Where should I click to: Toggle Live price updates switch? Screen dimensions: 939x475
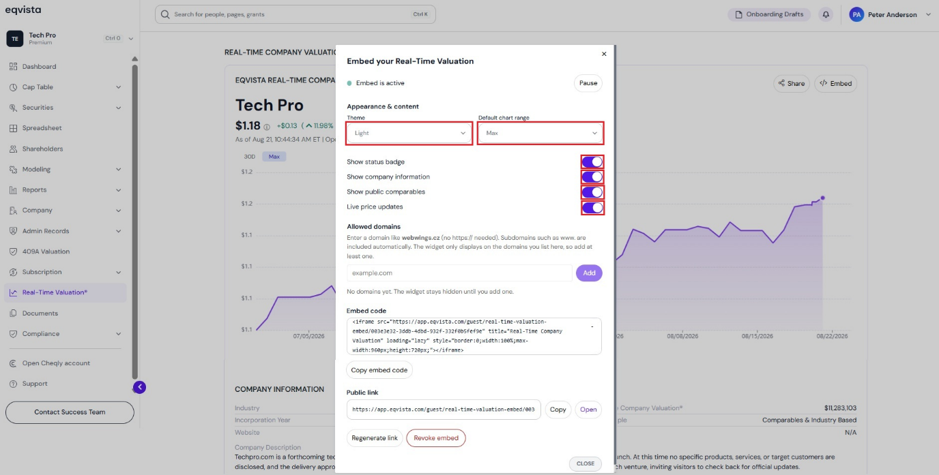592,207
